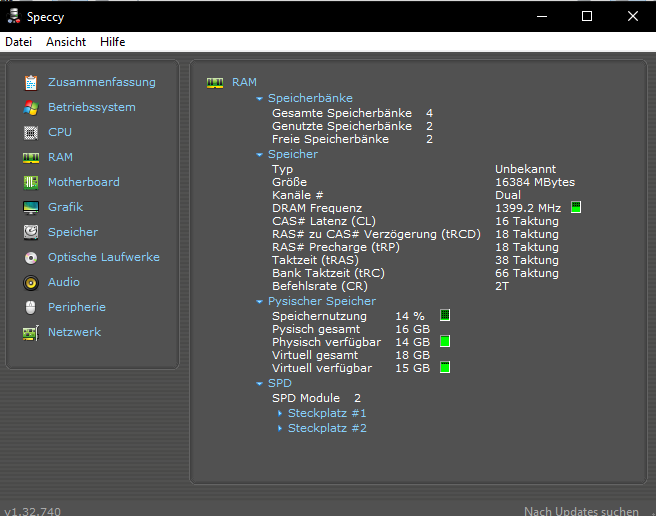Click Befehlsrate (CR) value 2T
The height and width of the screenshot is (516, 656).
(x=502, y=286)
